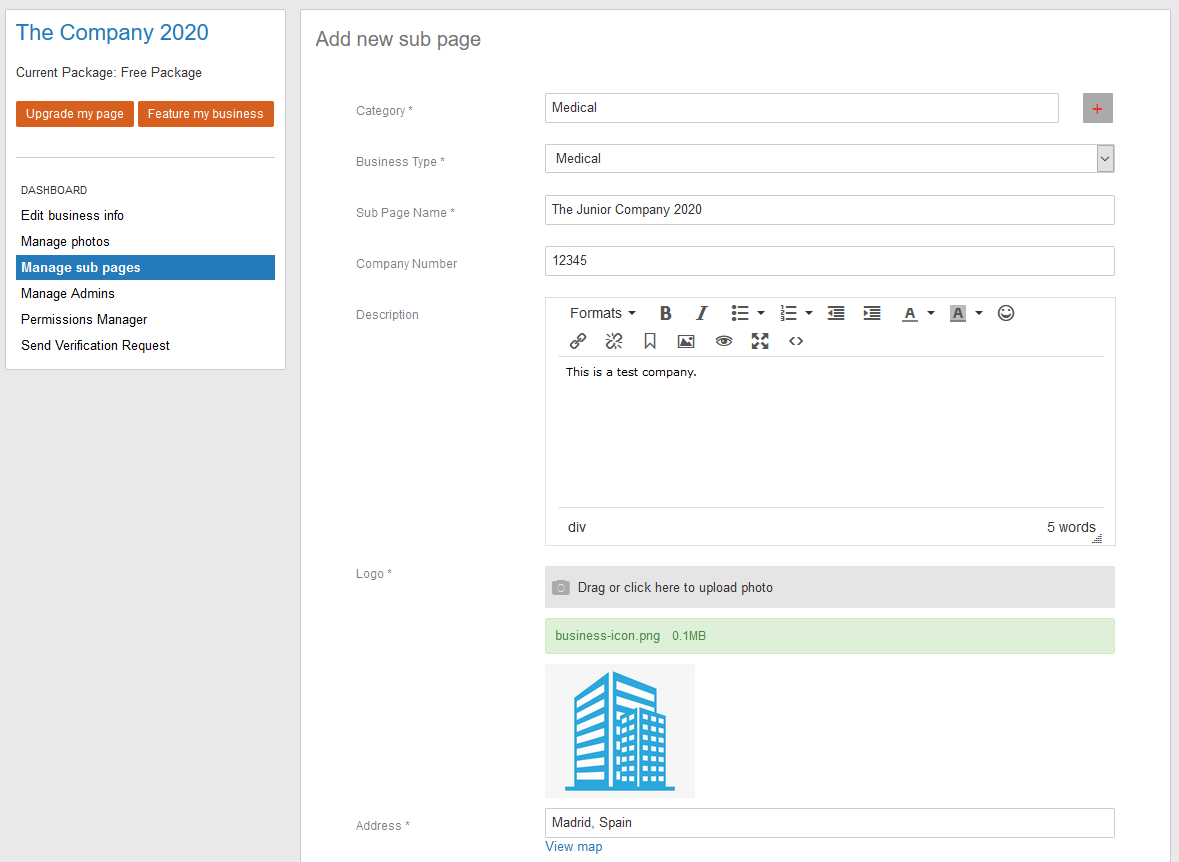Click the insert link icon

click(578, 341)
